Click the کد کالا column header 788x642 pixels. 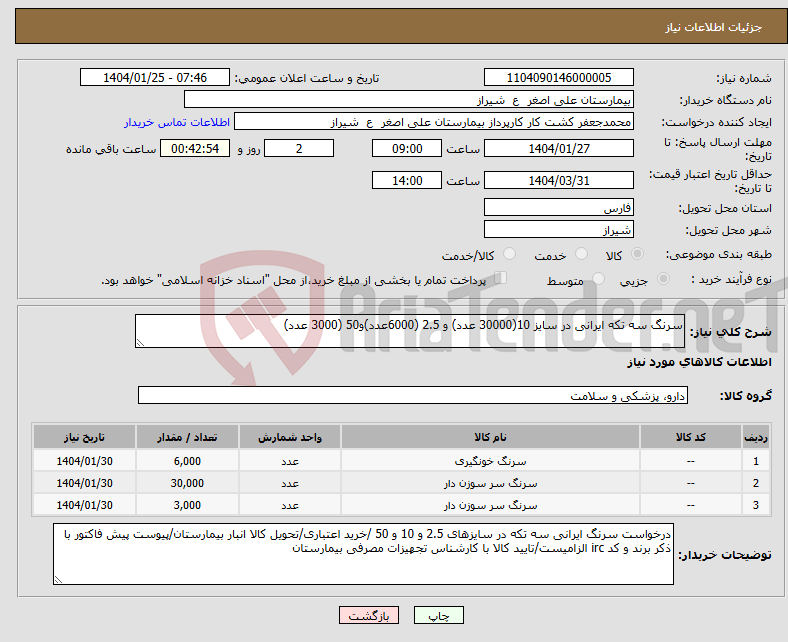point(691,437)
